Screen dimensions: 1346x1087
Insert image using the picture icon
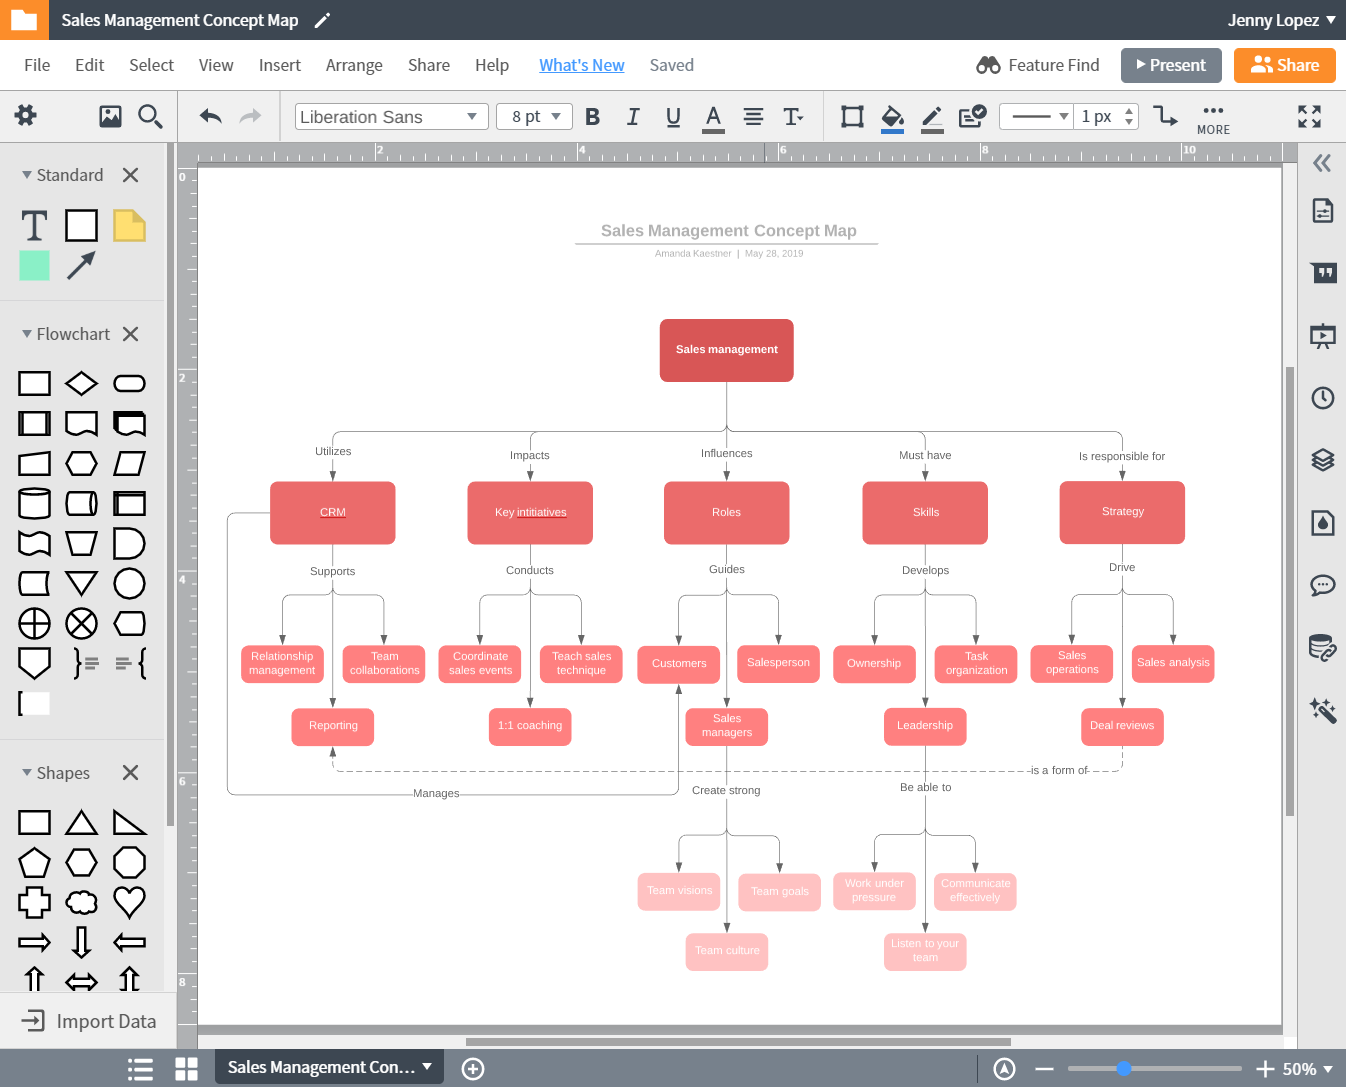110,117
